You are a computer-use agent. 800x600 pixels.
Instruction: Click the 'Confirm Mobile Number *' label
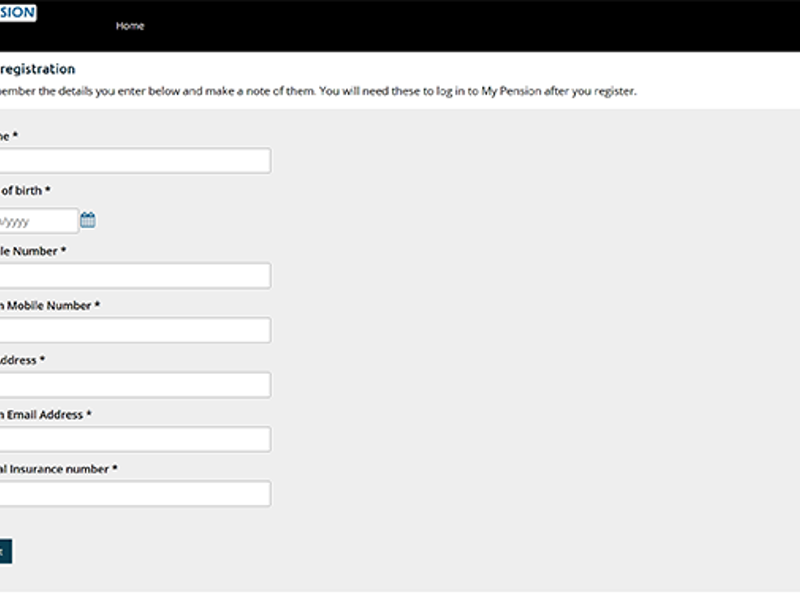pyautogui.click(x=50, y=305)
